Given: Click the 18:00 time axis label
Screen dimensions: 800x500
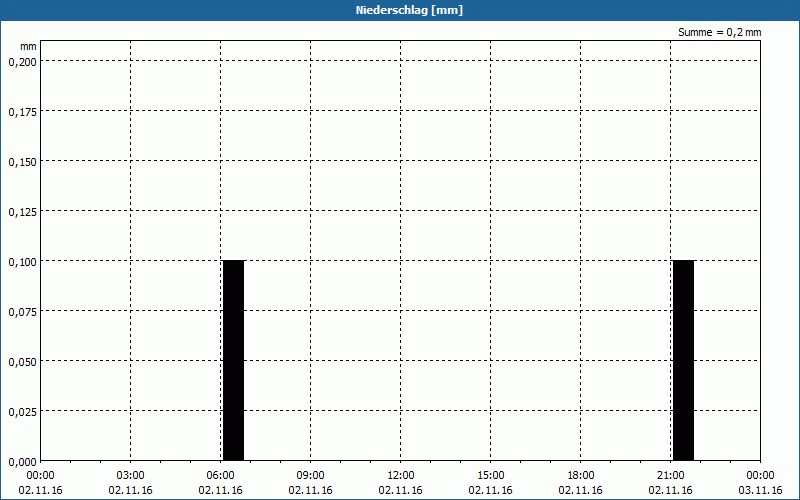Looking at the screenshot, I should (x=581, y=475).
